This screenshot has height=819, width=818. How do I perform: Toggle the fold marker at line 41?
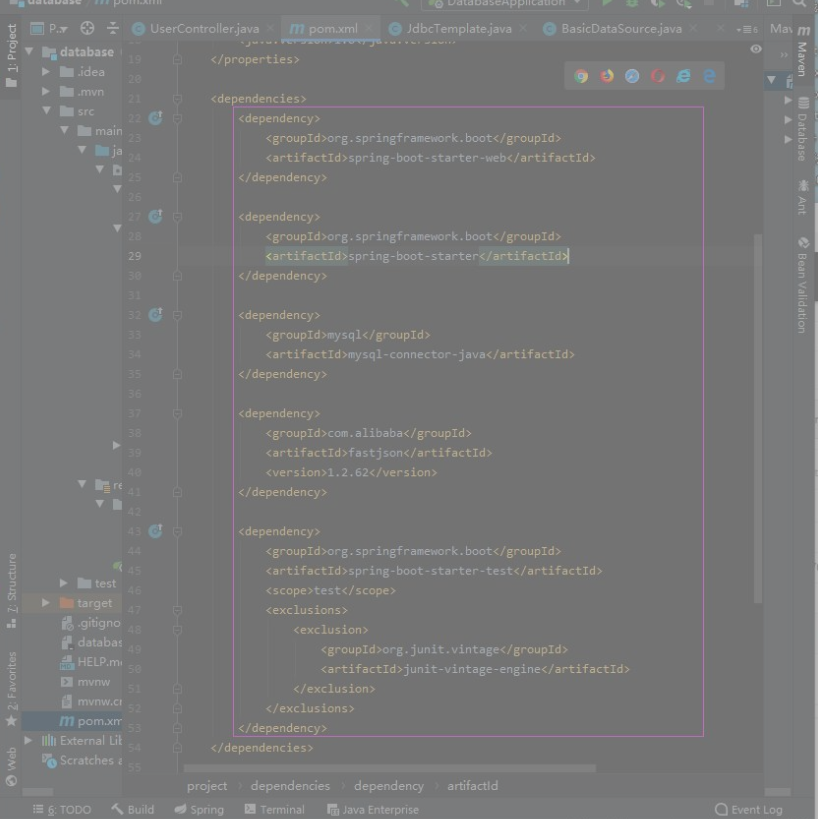(178, 492)
